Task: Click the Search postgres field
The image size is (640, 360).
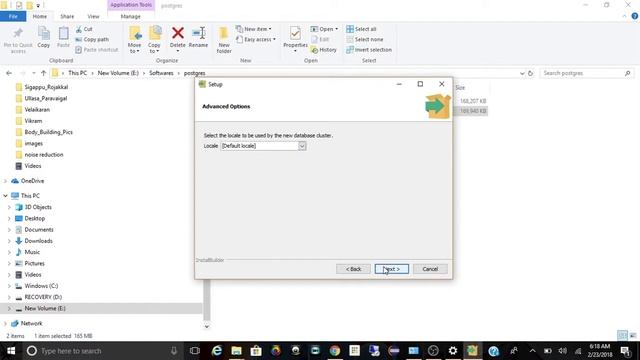Action: click(x=586, y=73)
